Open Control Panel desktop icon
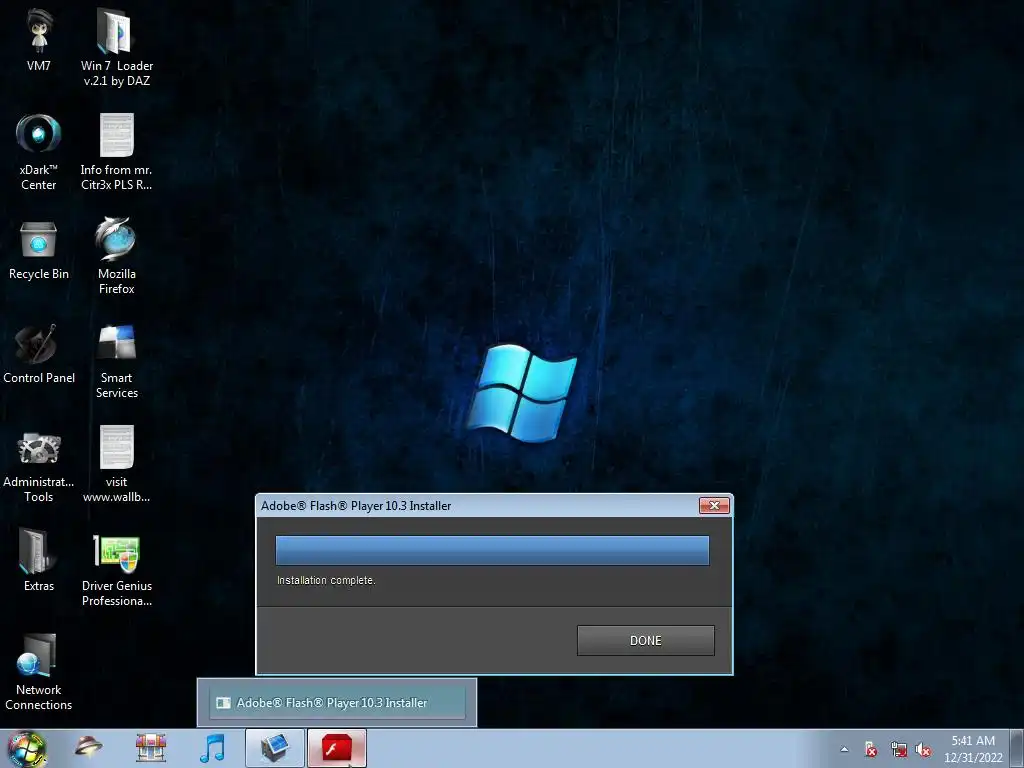The image size is (1024, 768). (x=39, y=353)
